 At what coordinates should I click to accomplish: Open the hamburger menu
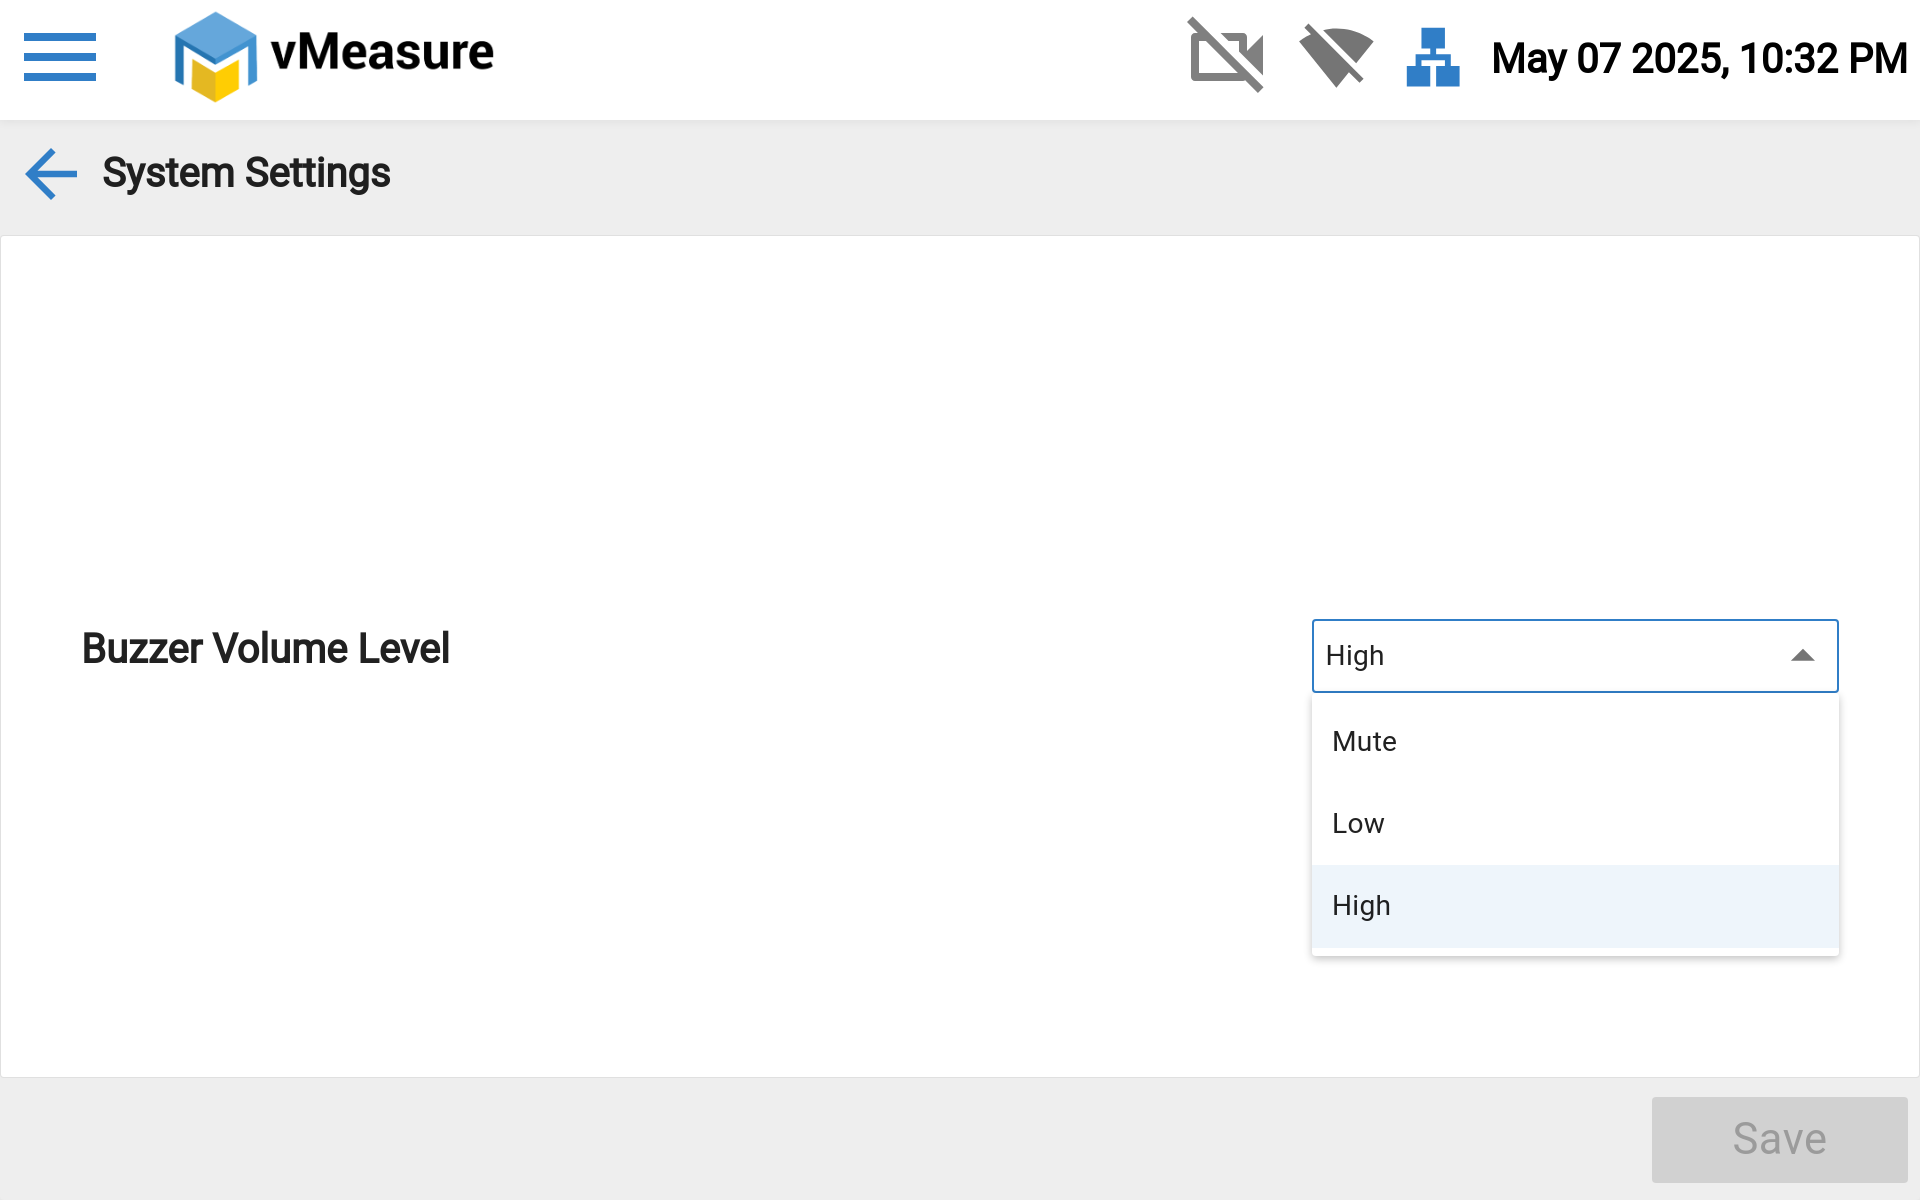60,57
